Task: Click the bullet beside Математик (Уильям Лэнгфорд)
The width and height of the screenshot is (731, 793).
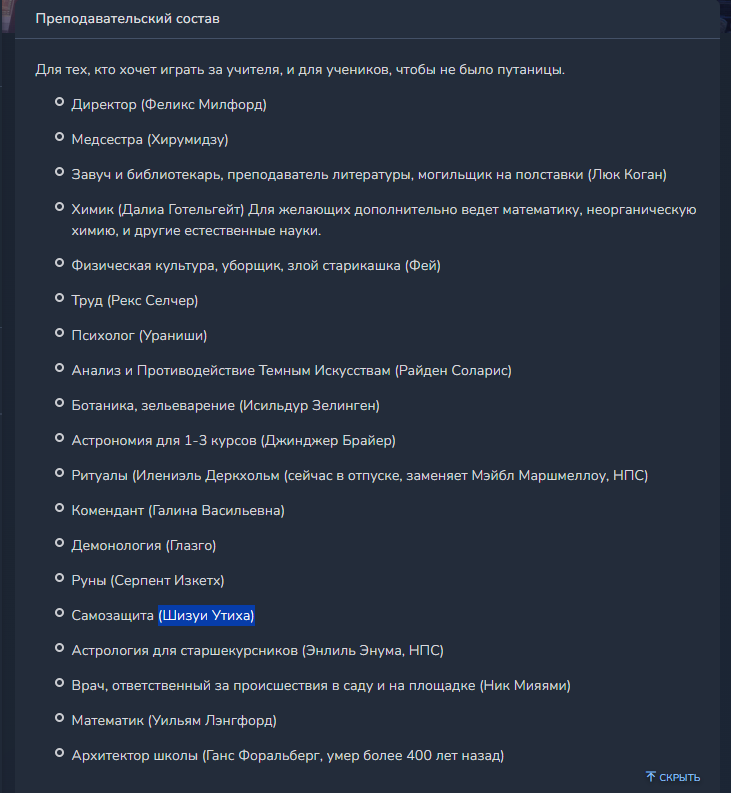Action: coord(59,718)
